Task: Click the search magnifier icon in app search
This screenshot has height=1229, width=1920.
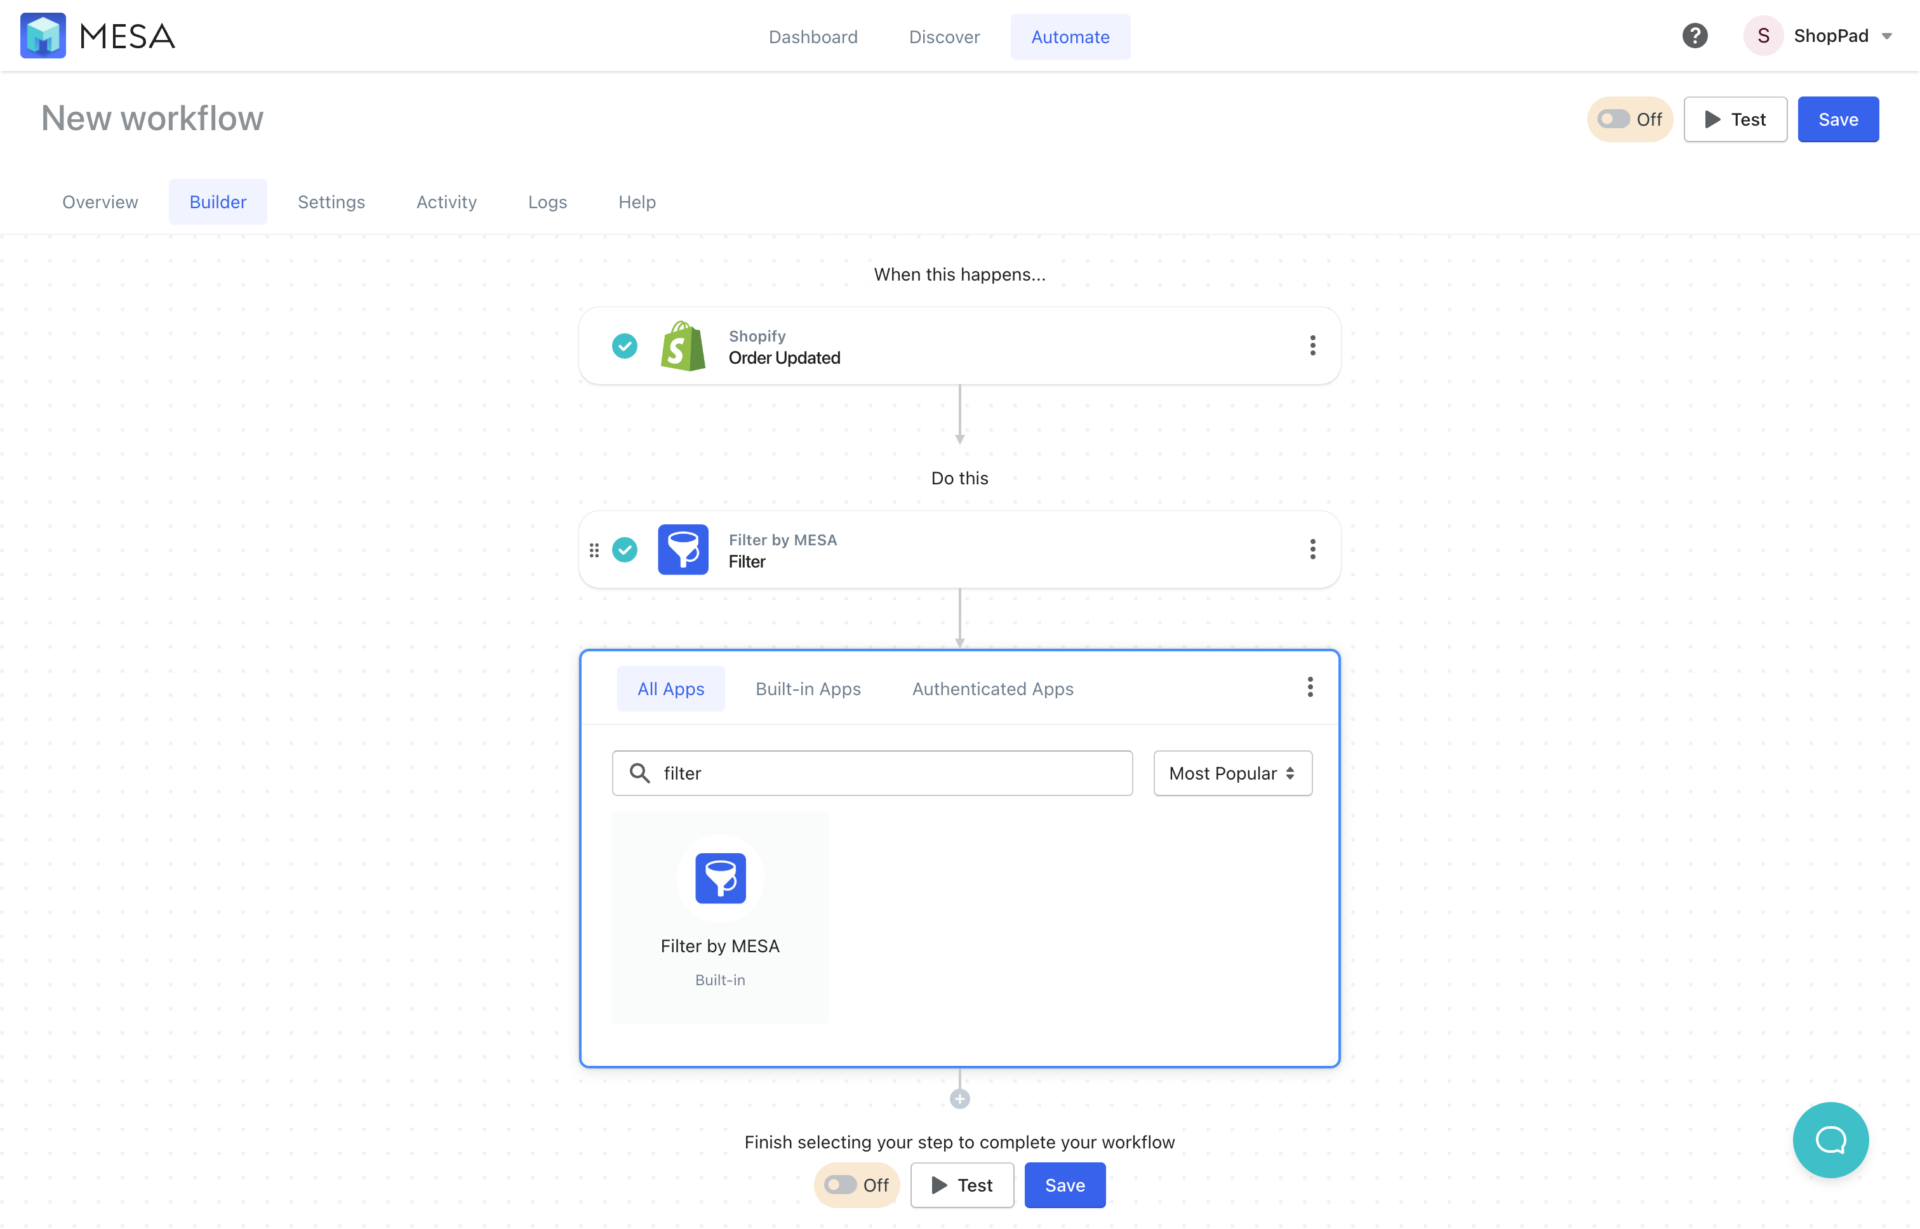Action: 641,772
